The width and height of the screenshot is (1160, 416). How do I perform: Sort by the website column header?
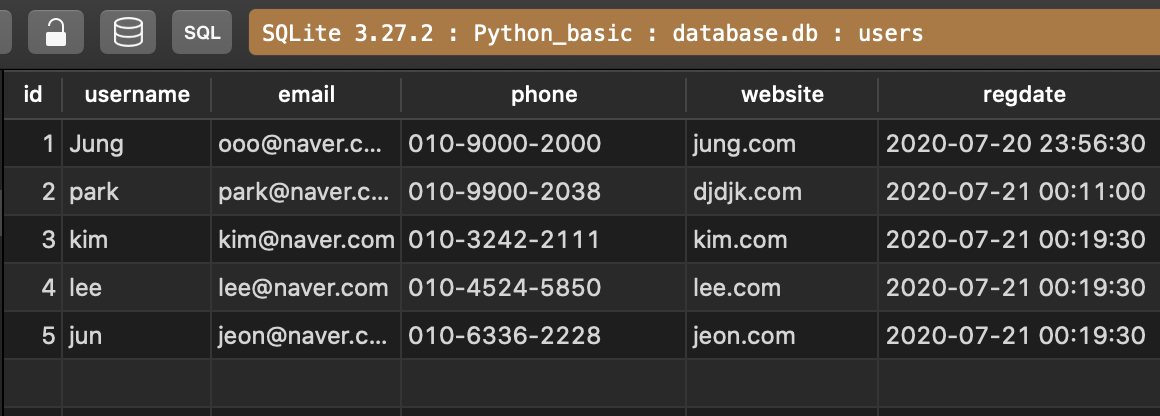click(782, 95)
